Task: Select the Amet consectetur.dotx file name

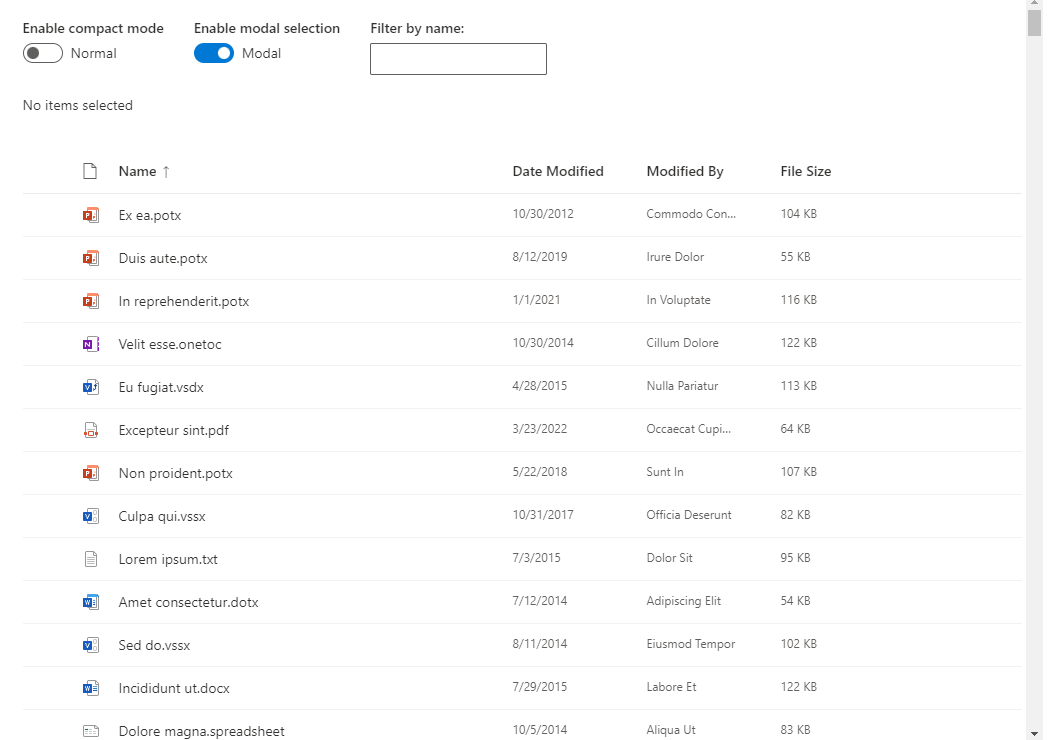Action: click(189, 602)
